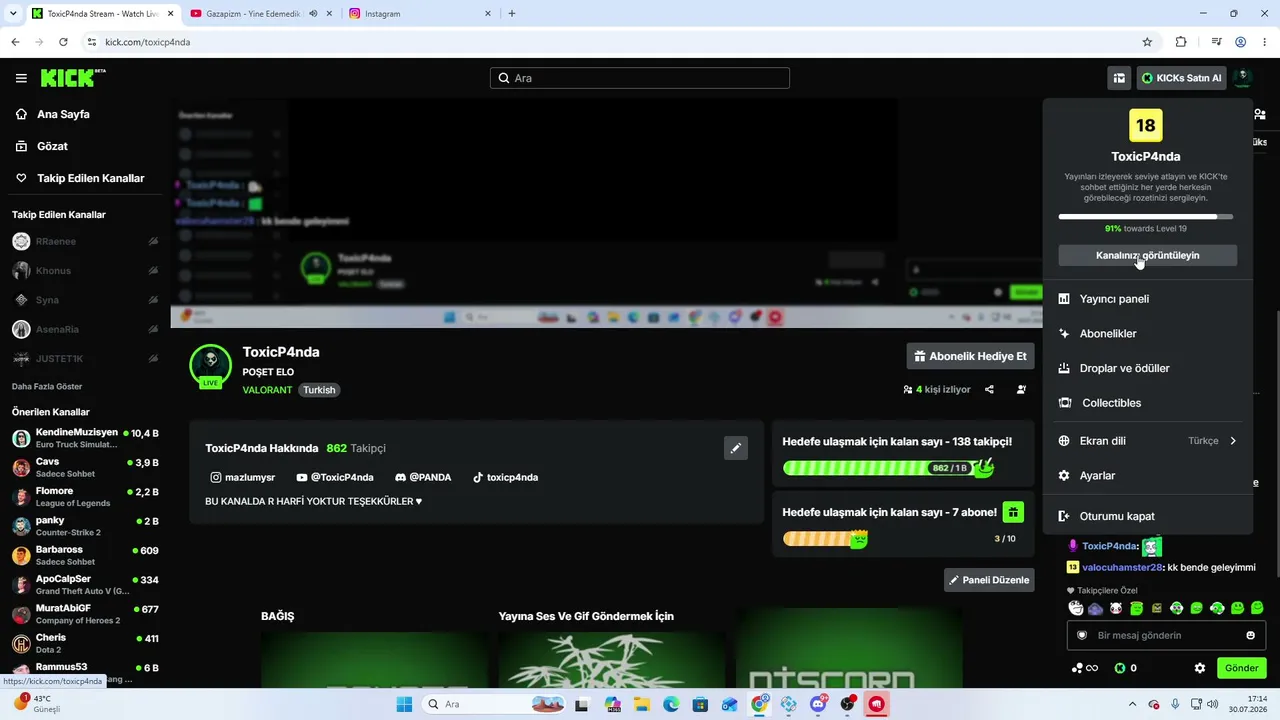
Task: Expand the Ekran dili language submenu
Action: (1147, 441)
